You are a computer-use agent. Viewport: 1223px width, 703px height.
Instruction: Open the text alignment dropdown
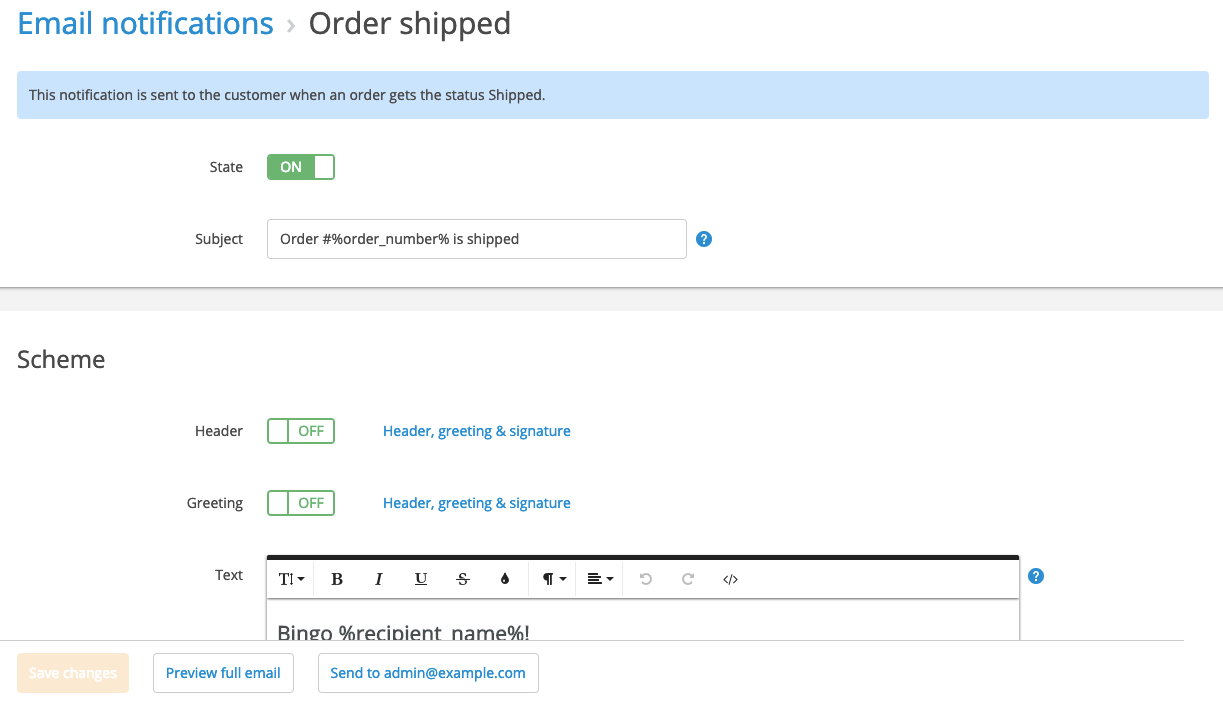600,579
